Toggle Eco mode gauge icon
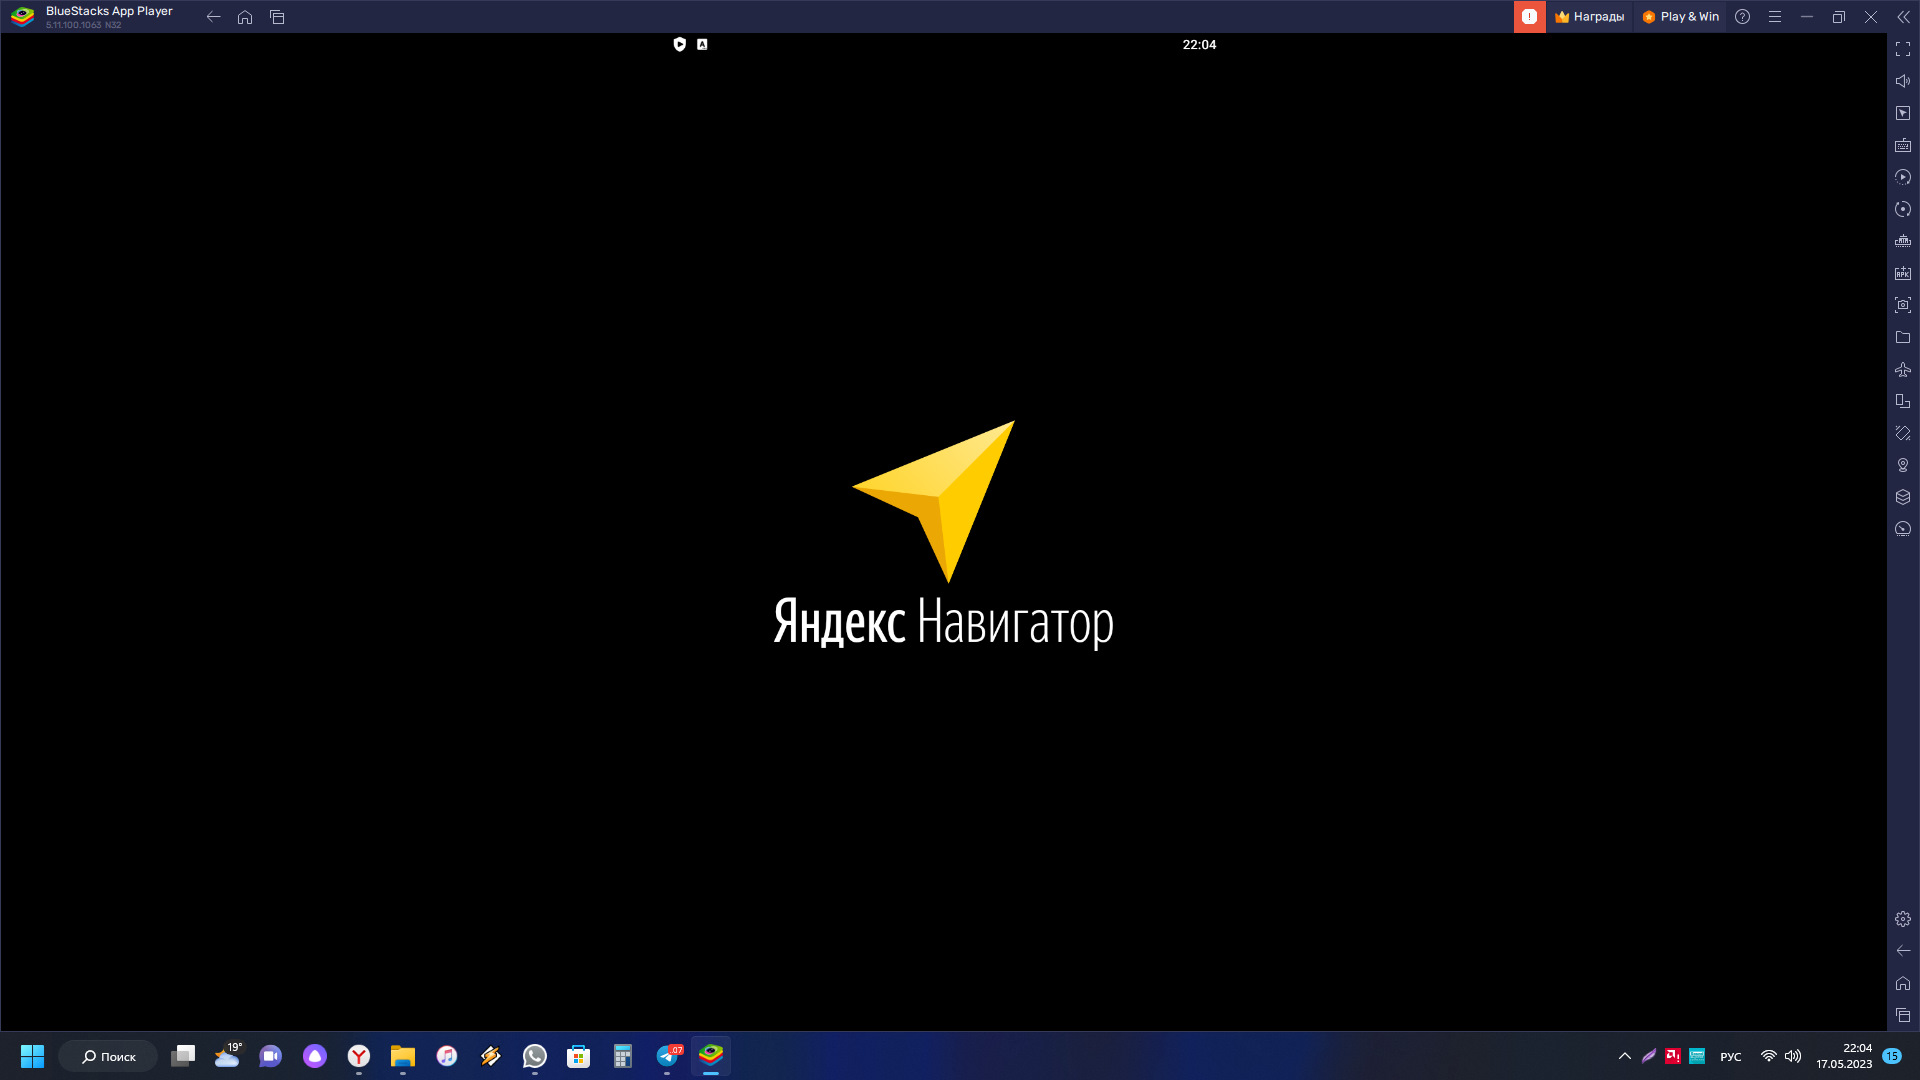The width and height of the screenshot is (1920, 1080). [1902, 529]
